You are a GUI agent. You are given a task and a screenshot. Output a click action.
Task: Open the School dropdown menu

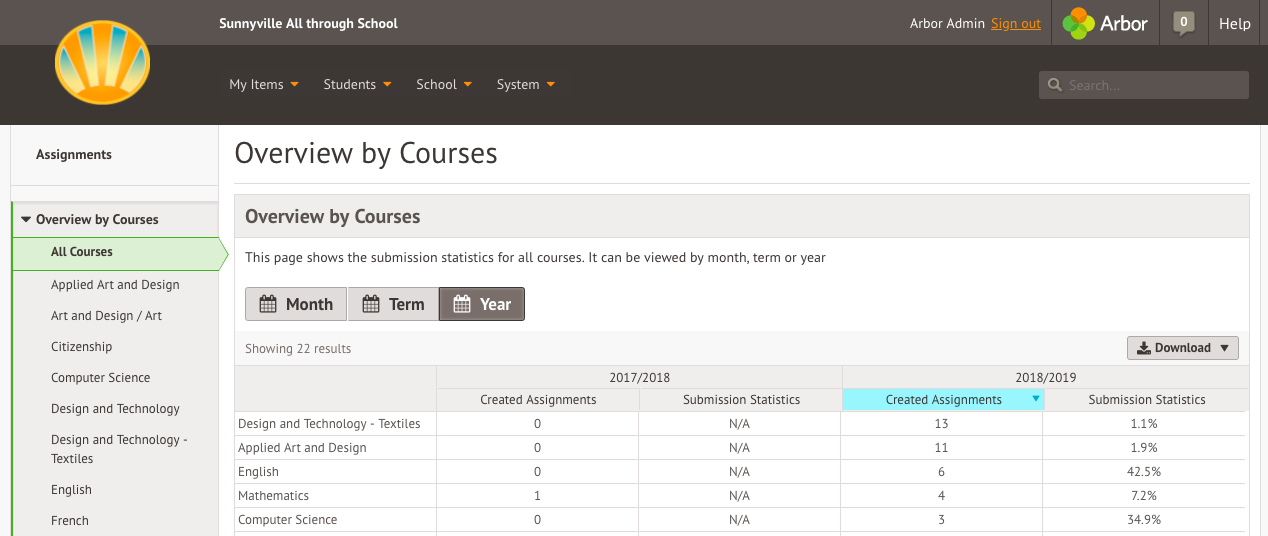(x=444, y=85)
